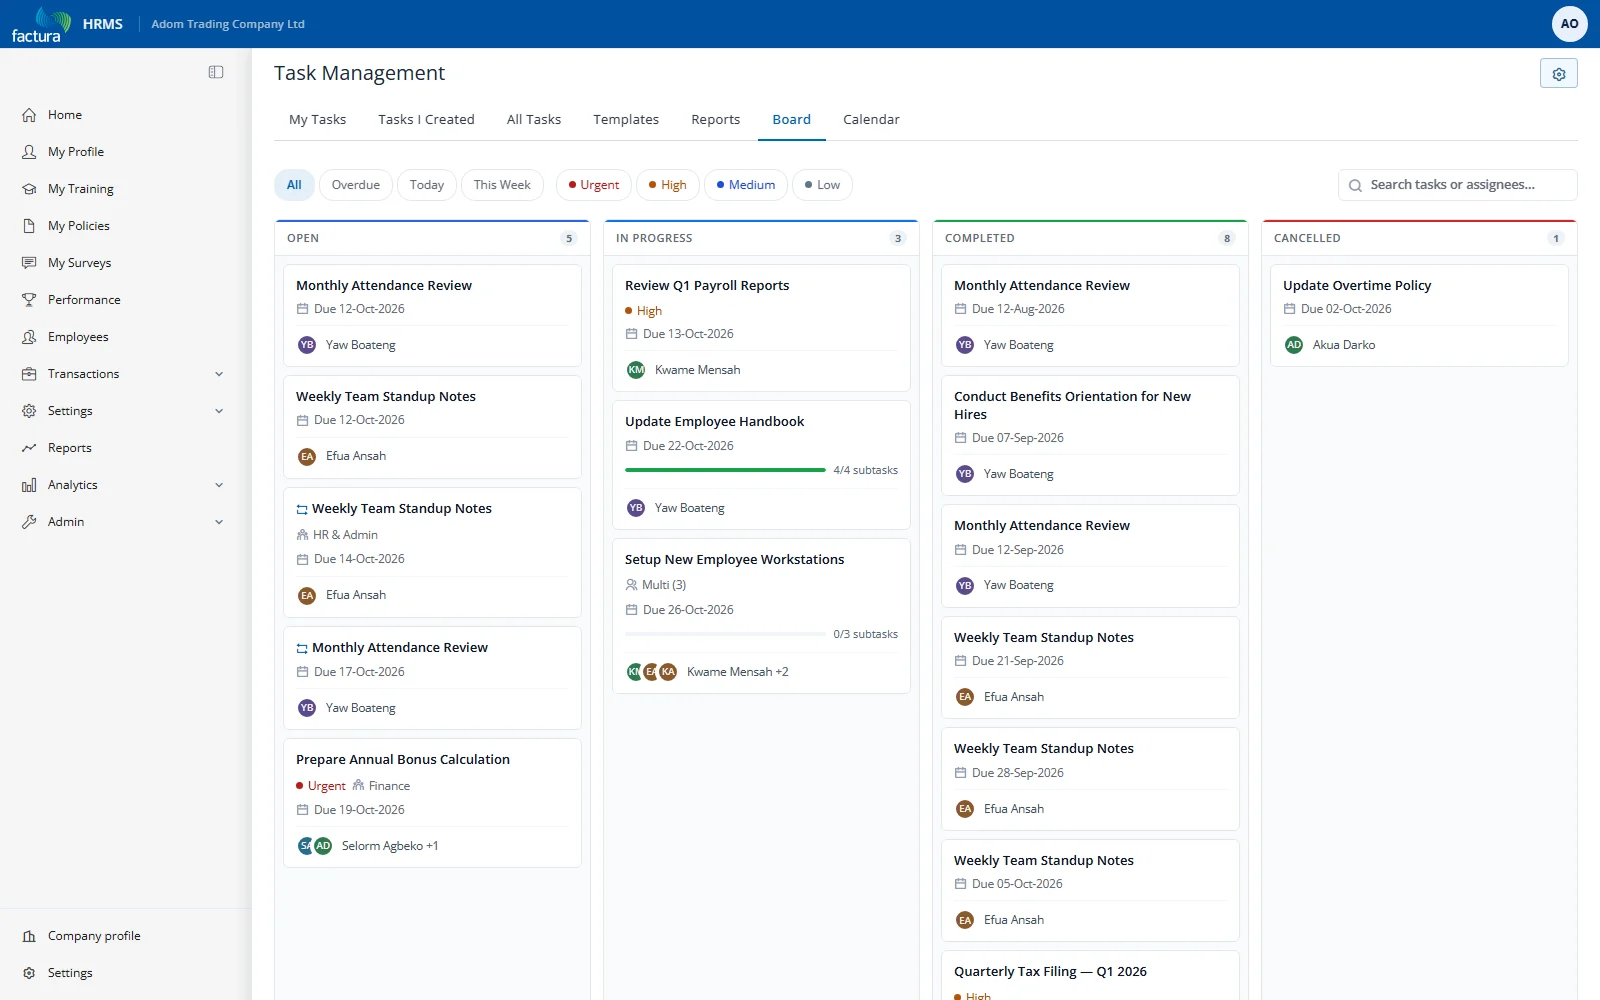Screen dimensions: 1600x1000
Task: Click the My Surveys icon
Action: coord(29,263)
